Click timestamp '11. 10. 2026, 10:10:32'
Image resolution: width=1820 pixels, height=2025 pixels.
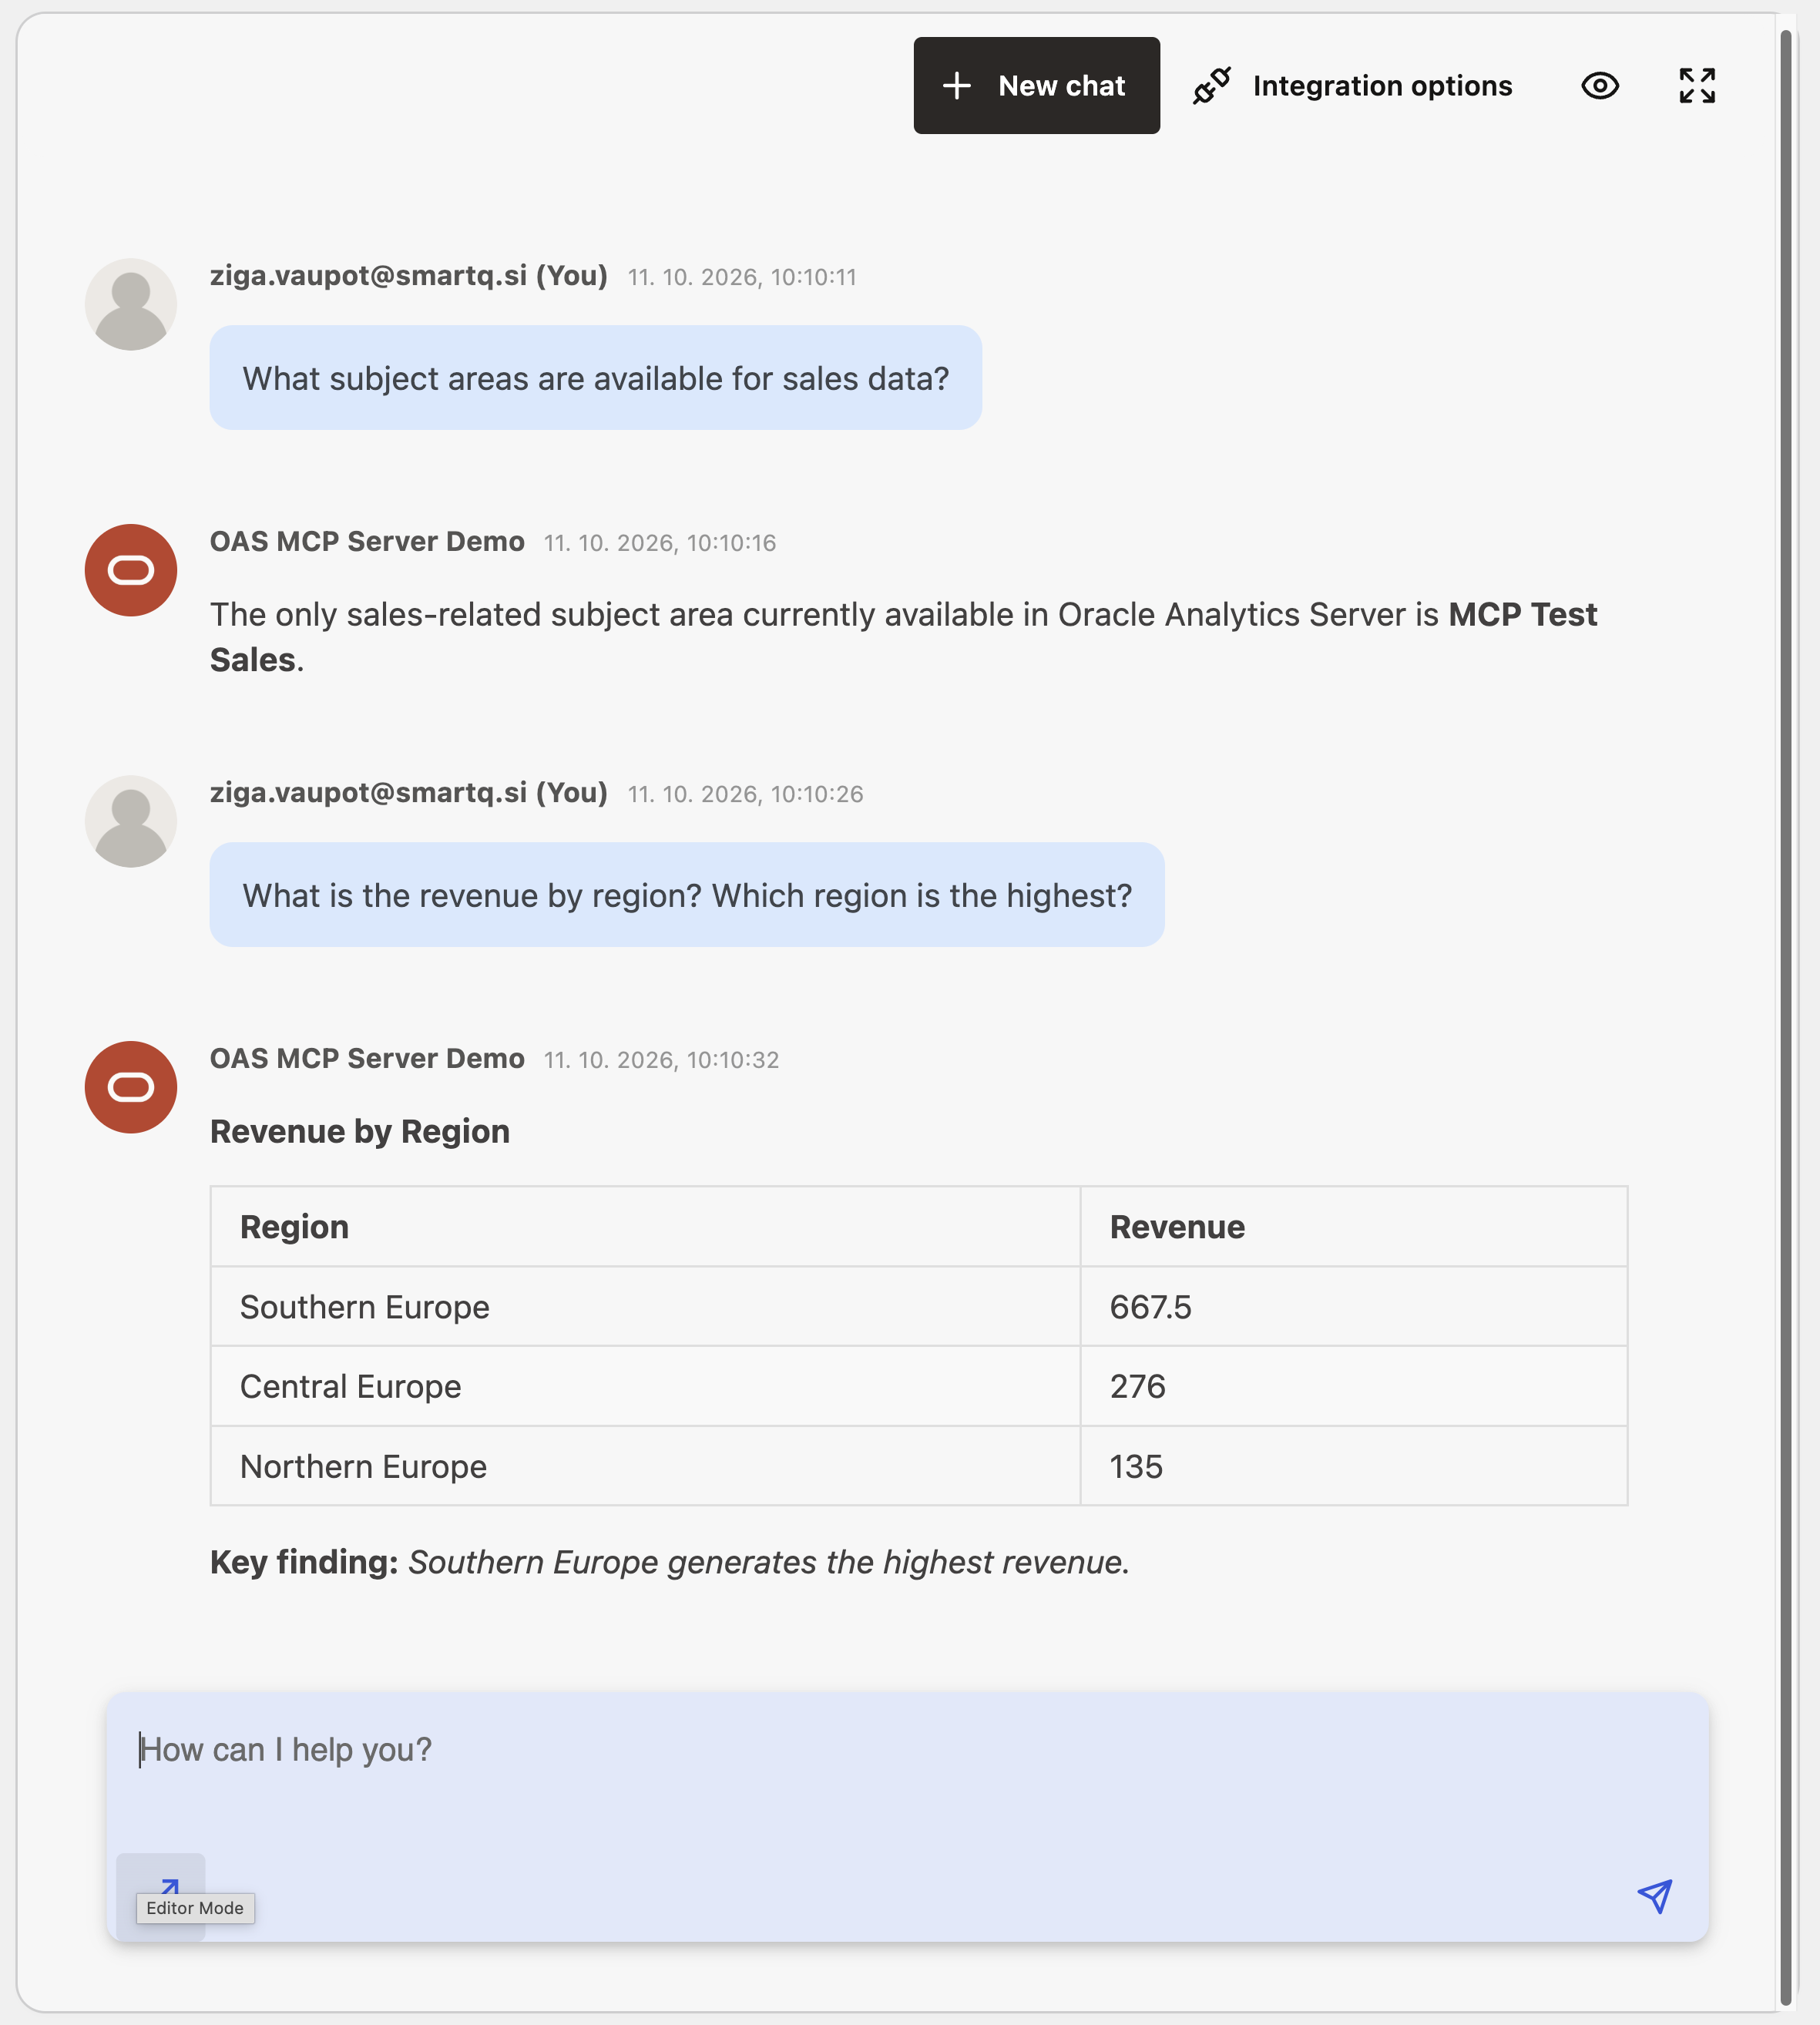[661, 1060]
